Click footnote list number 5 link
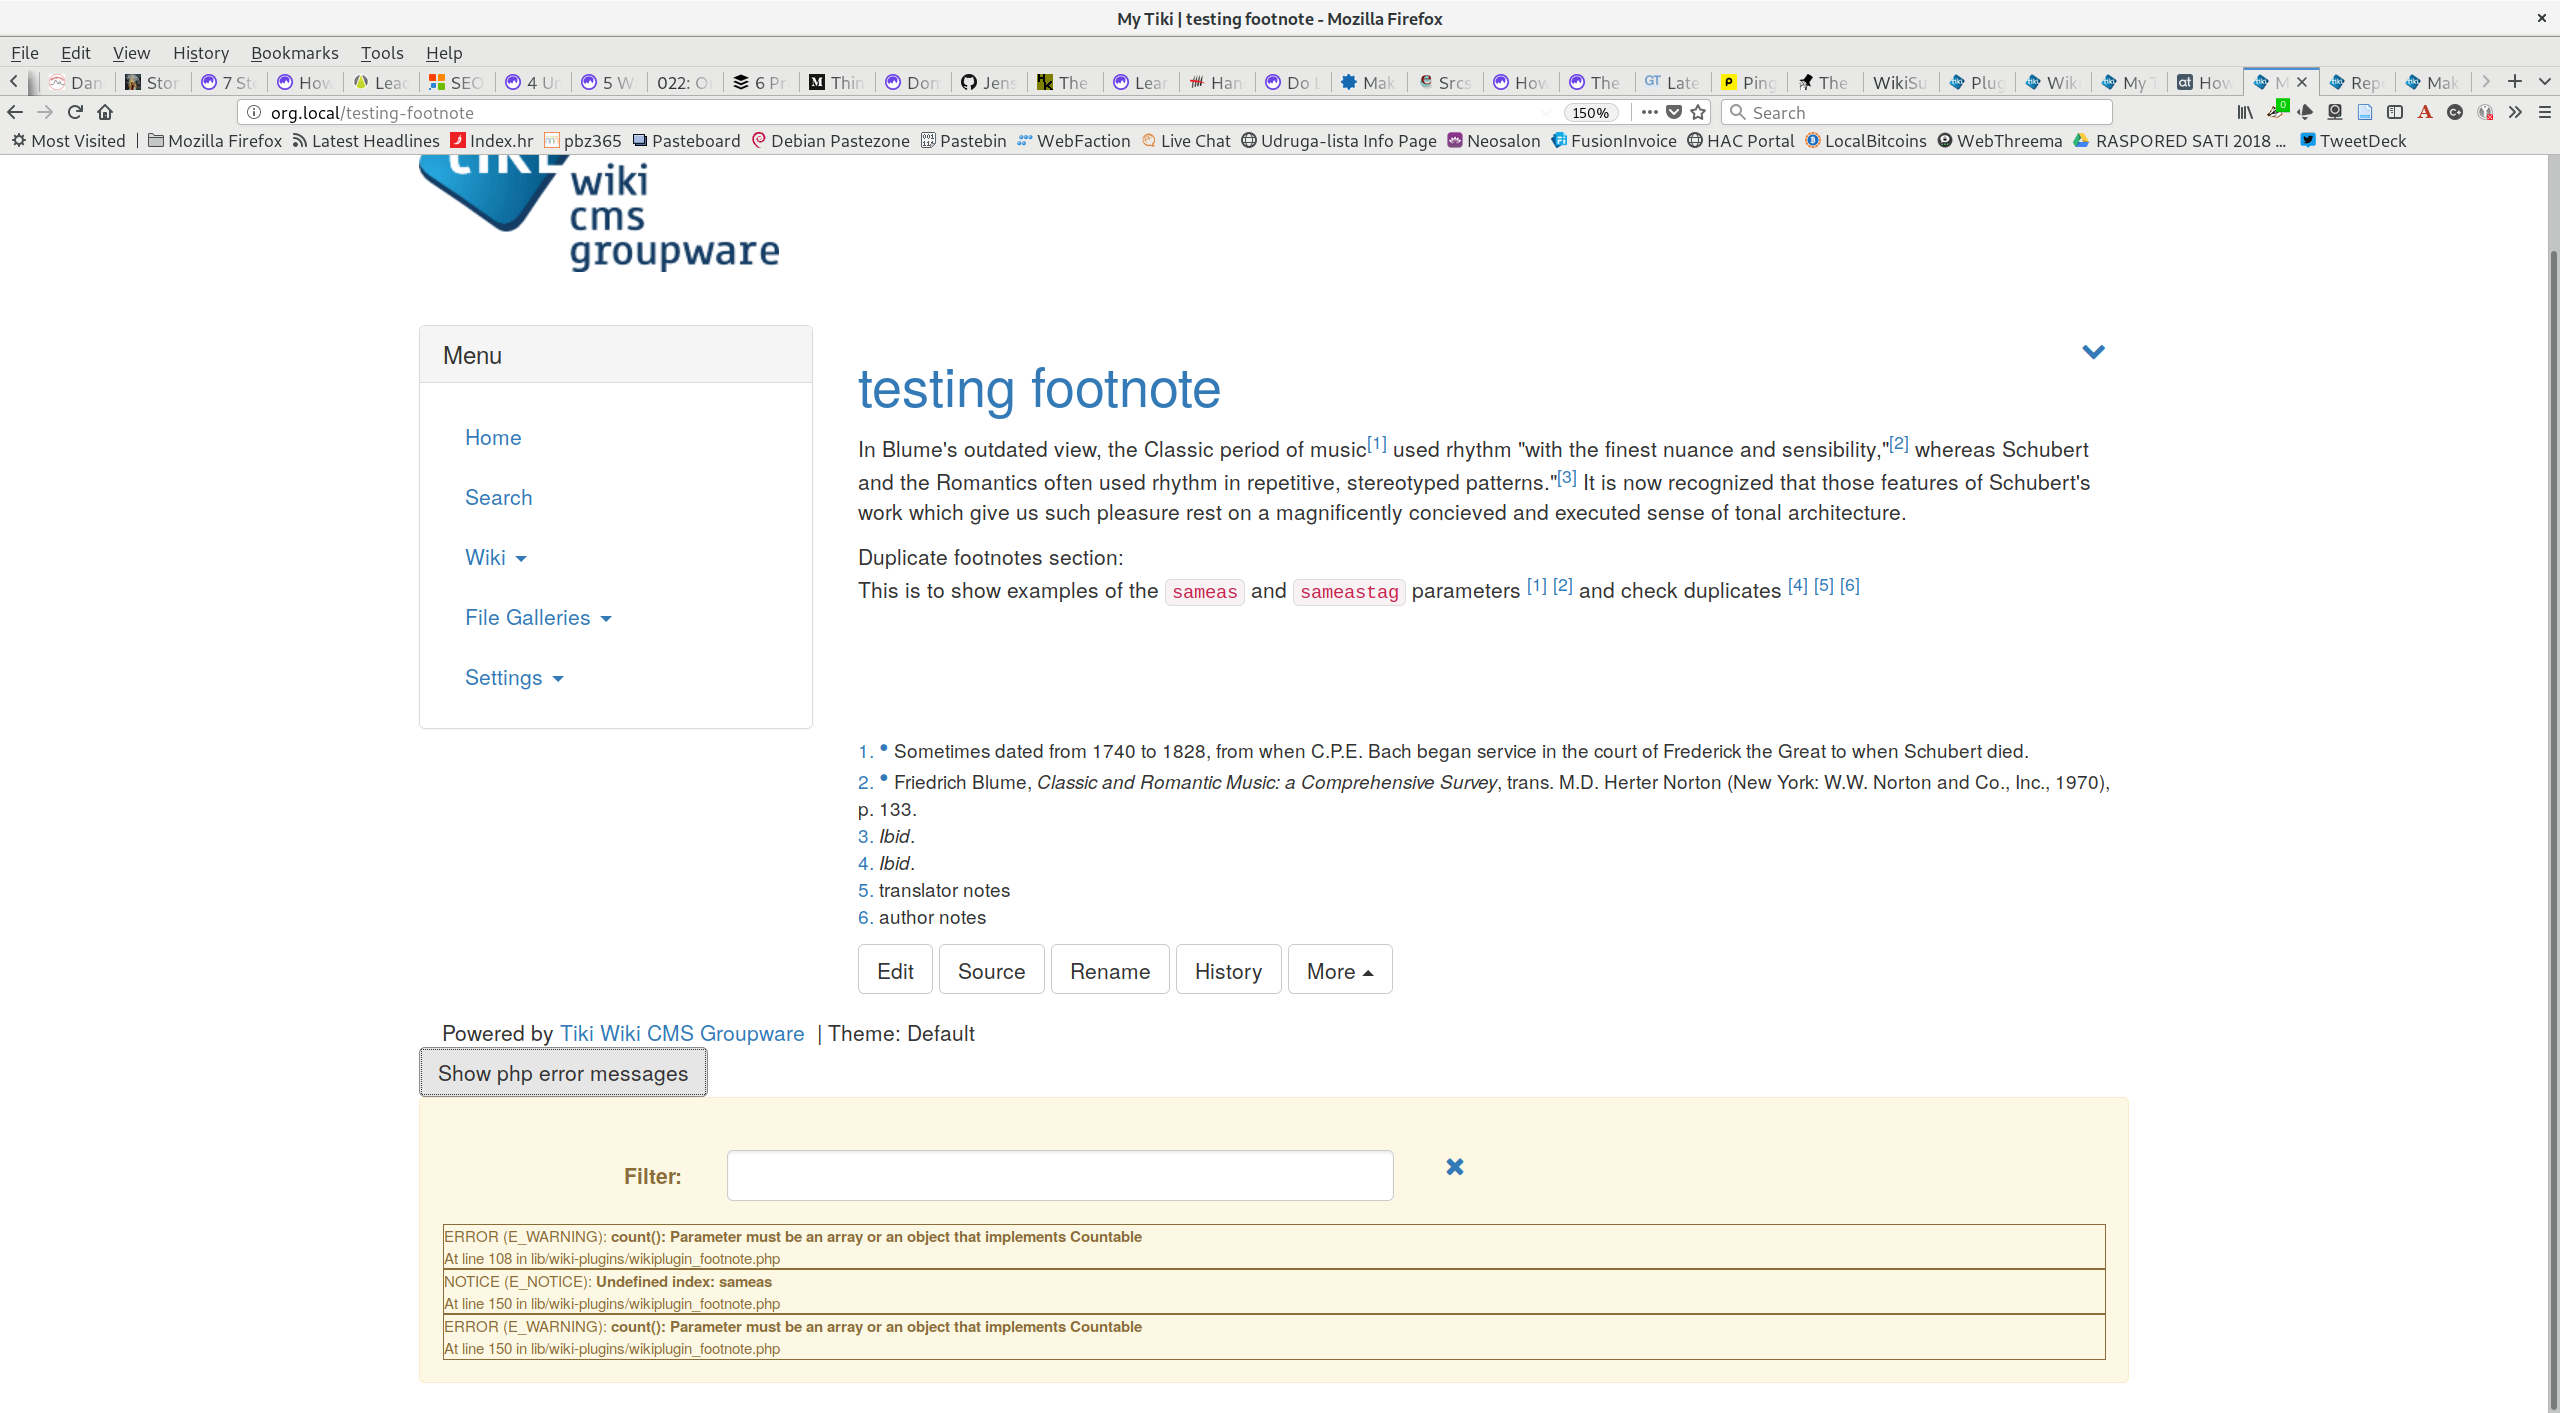2560x1413 pixels. 865,891
